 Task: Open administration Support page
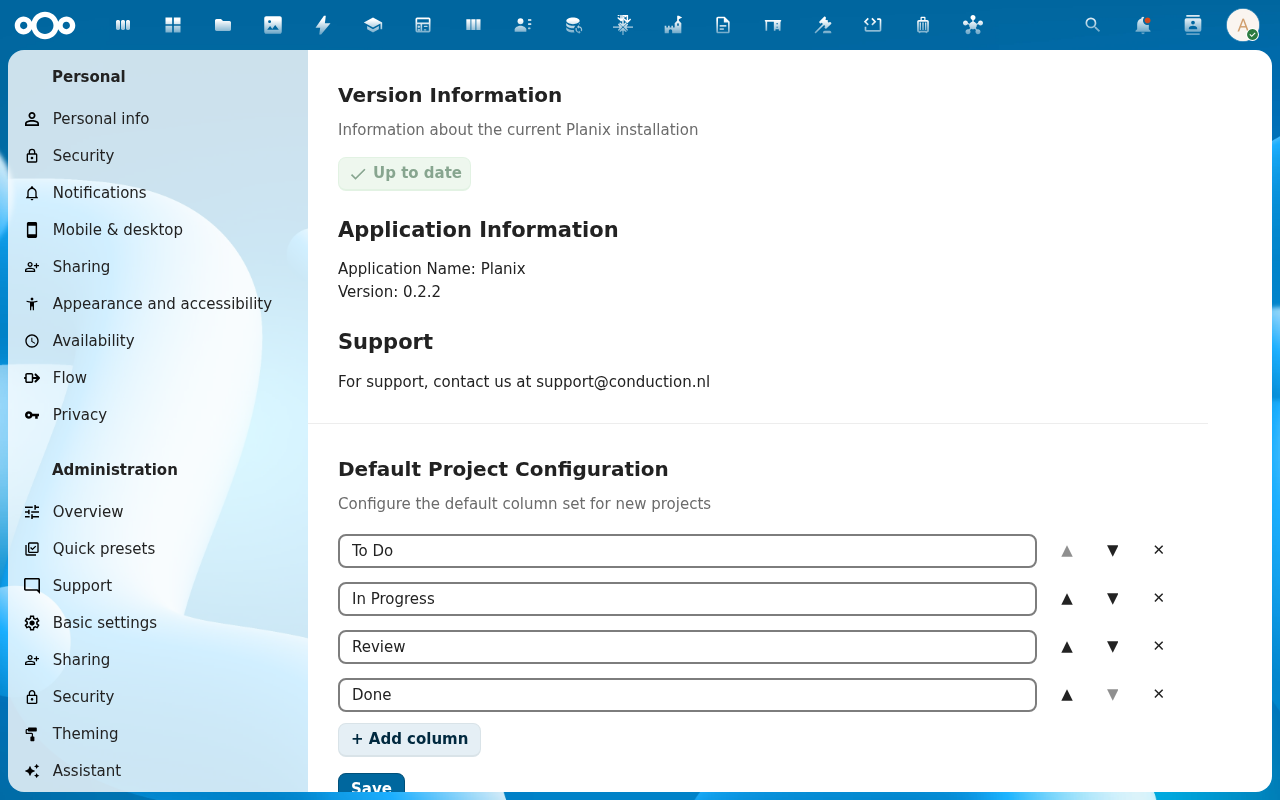click(x=158, y=586)
